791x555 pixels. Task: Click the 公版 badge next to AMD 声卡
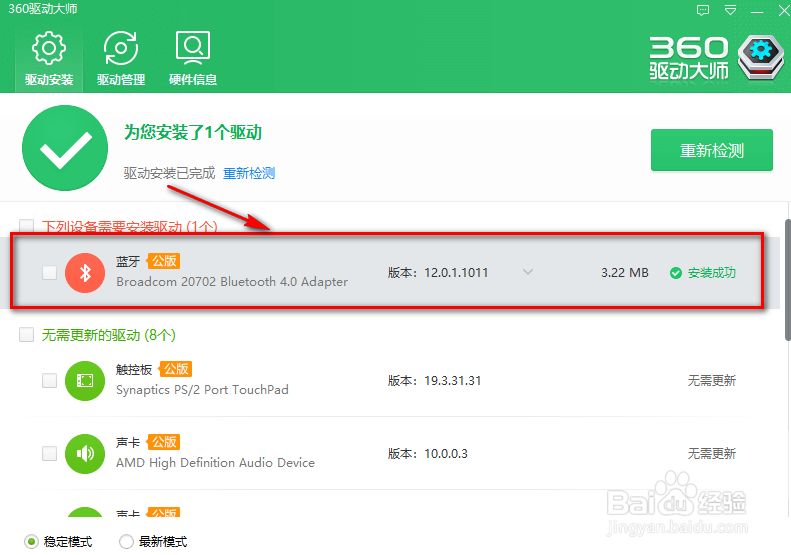pyautogui.click(x=163, y=442)
